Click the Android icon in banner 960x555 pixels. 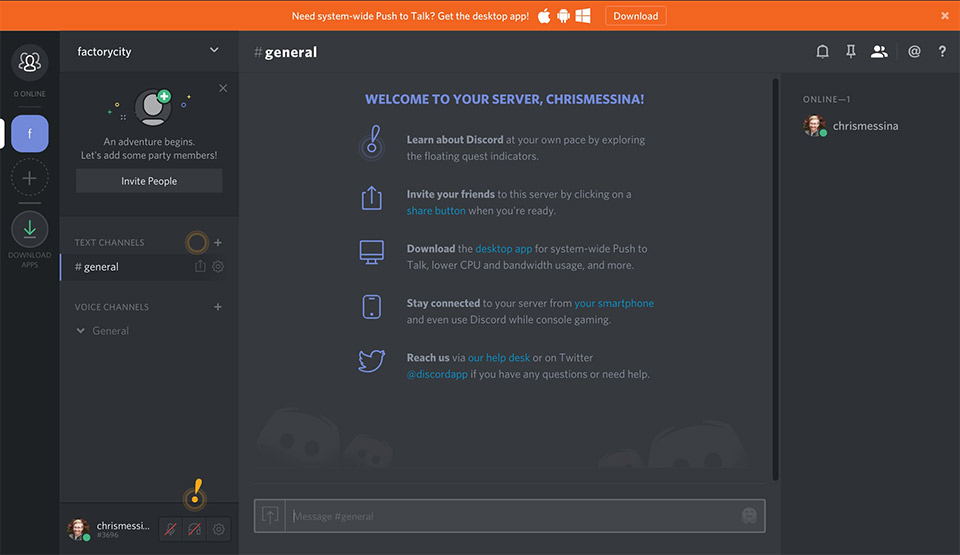point(563,16)
